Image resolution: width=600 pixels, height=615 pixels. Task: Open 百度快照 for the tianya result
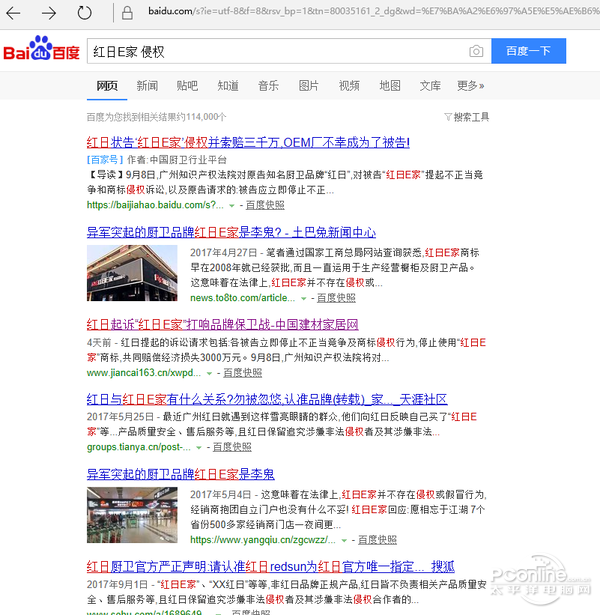pyautogui.click(x=232, y=447)
